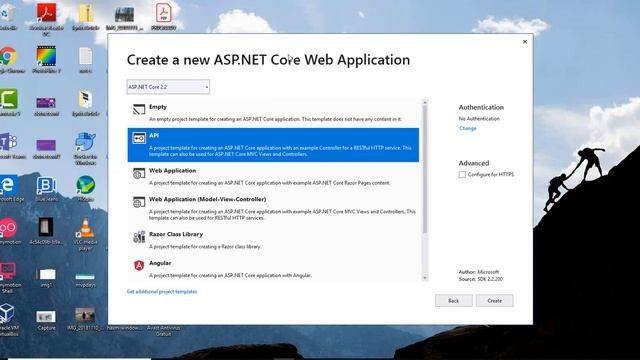Select the Empty project template icon
The width and height of the screenshot is (640, 360).
coord(139,109)
